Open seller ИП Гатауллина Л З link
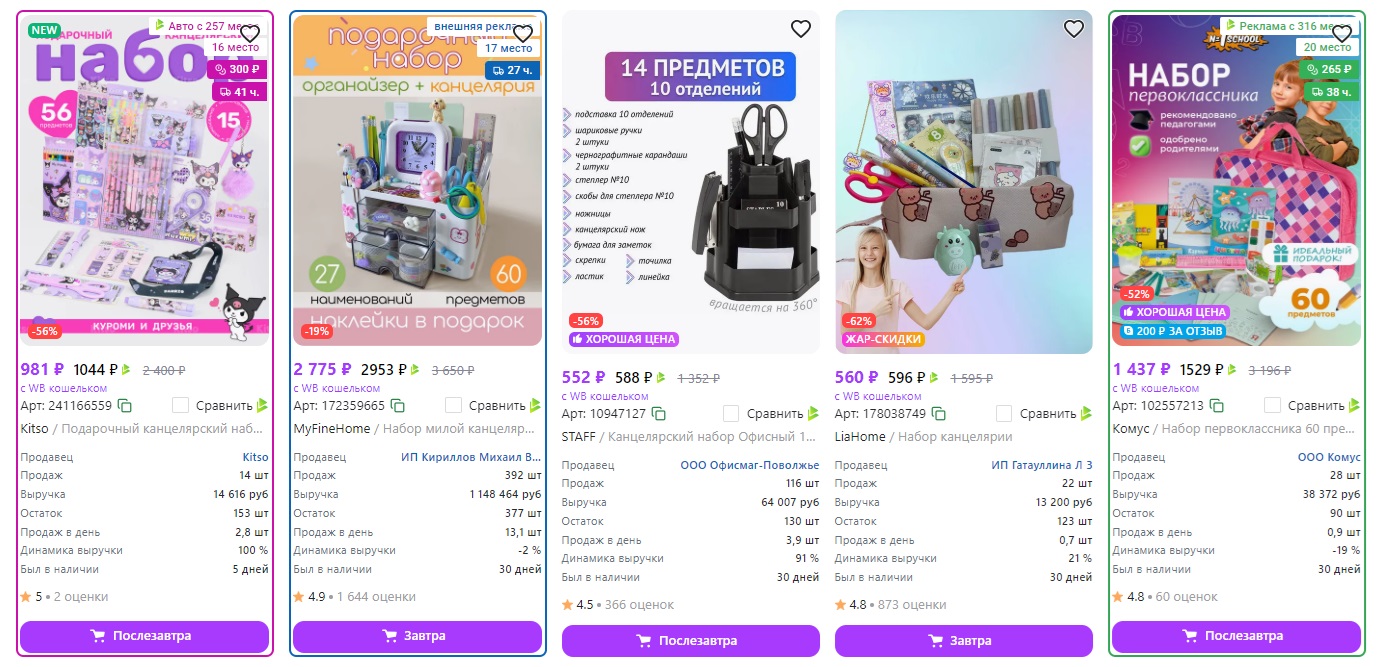Screen dimensions: 1382x667 (x=1042, y=465)
